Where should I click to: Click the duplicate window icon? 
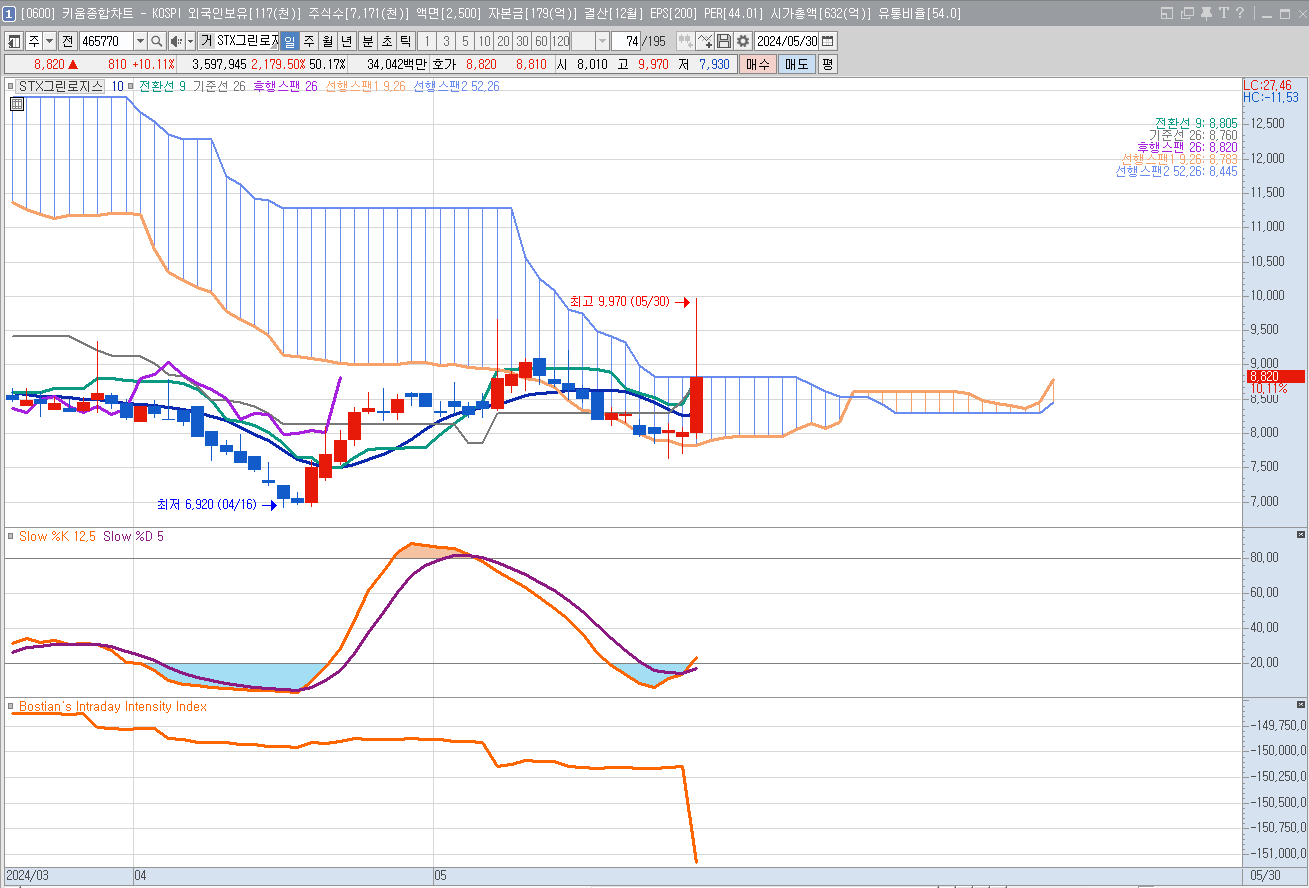click(1187, 13)
